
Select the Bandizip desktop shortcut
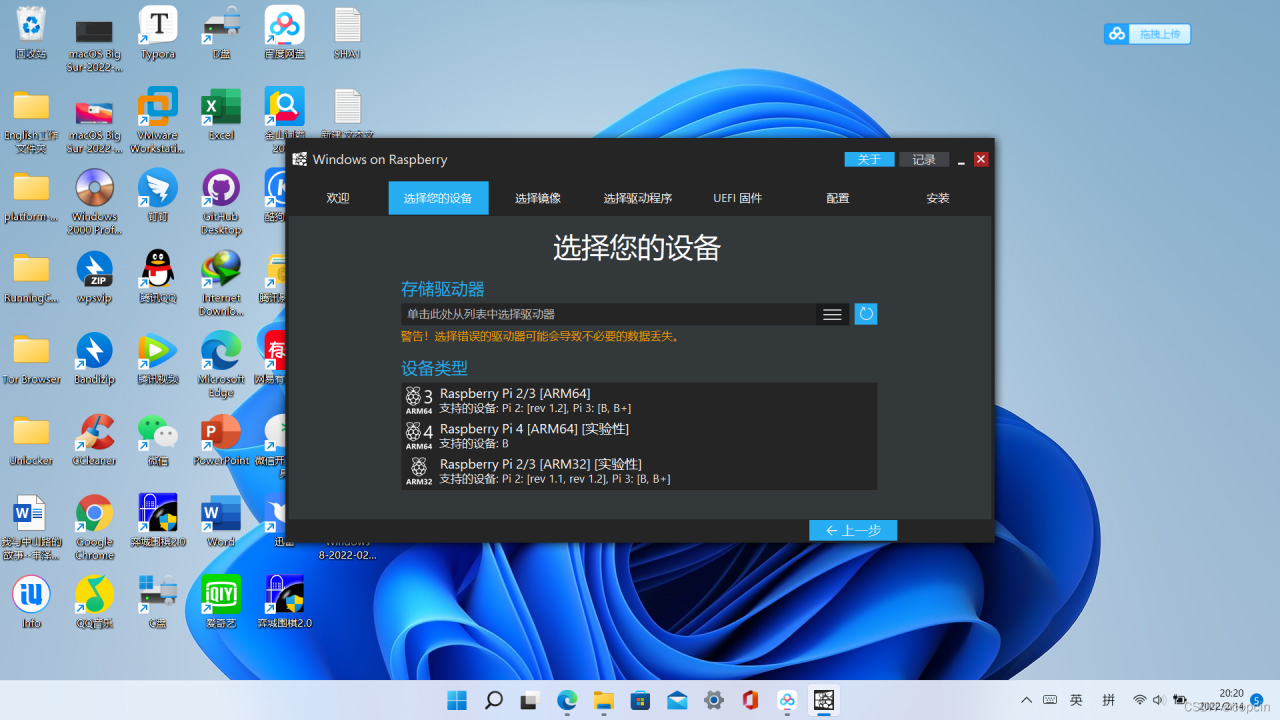point(95,358)
